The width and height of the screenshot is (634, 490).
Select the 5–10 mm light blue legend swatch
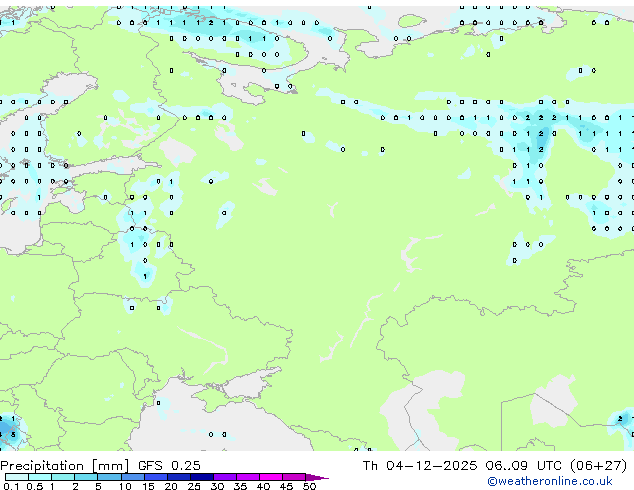pos(109,477)
